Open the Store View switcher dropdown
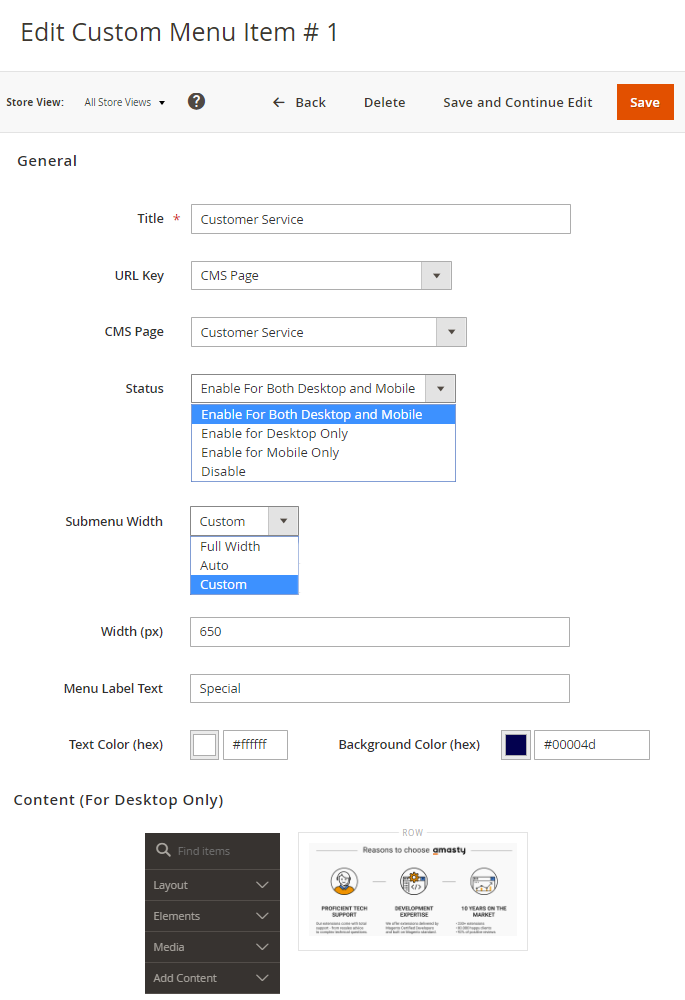The width and height of the screenshot is (685, 1000). tap(125, 102)
